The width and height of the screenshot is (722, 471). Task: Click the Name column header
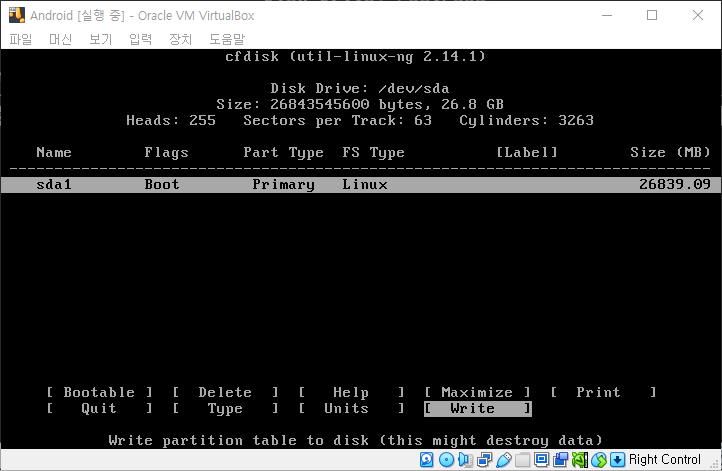tap(54, 152)
